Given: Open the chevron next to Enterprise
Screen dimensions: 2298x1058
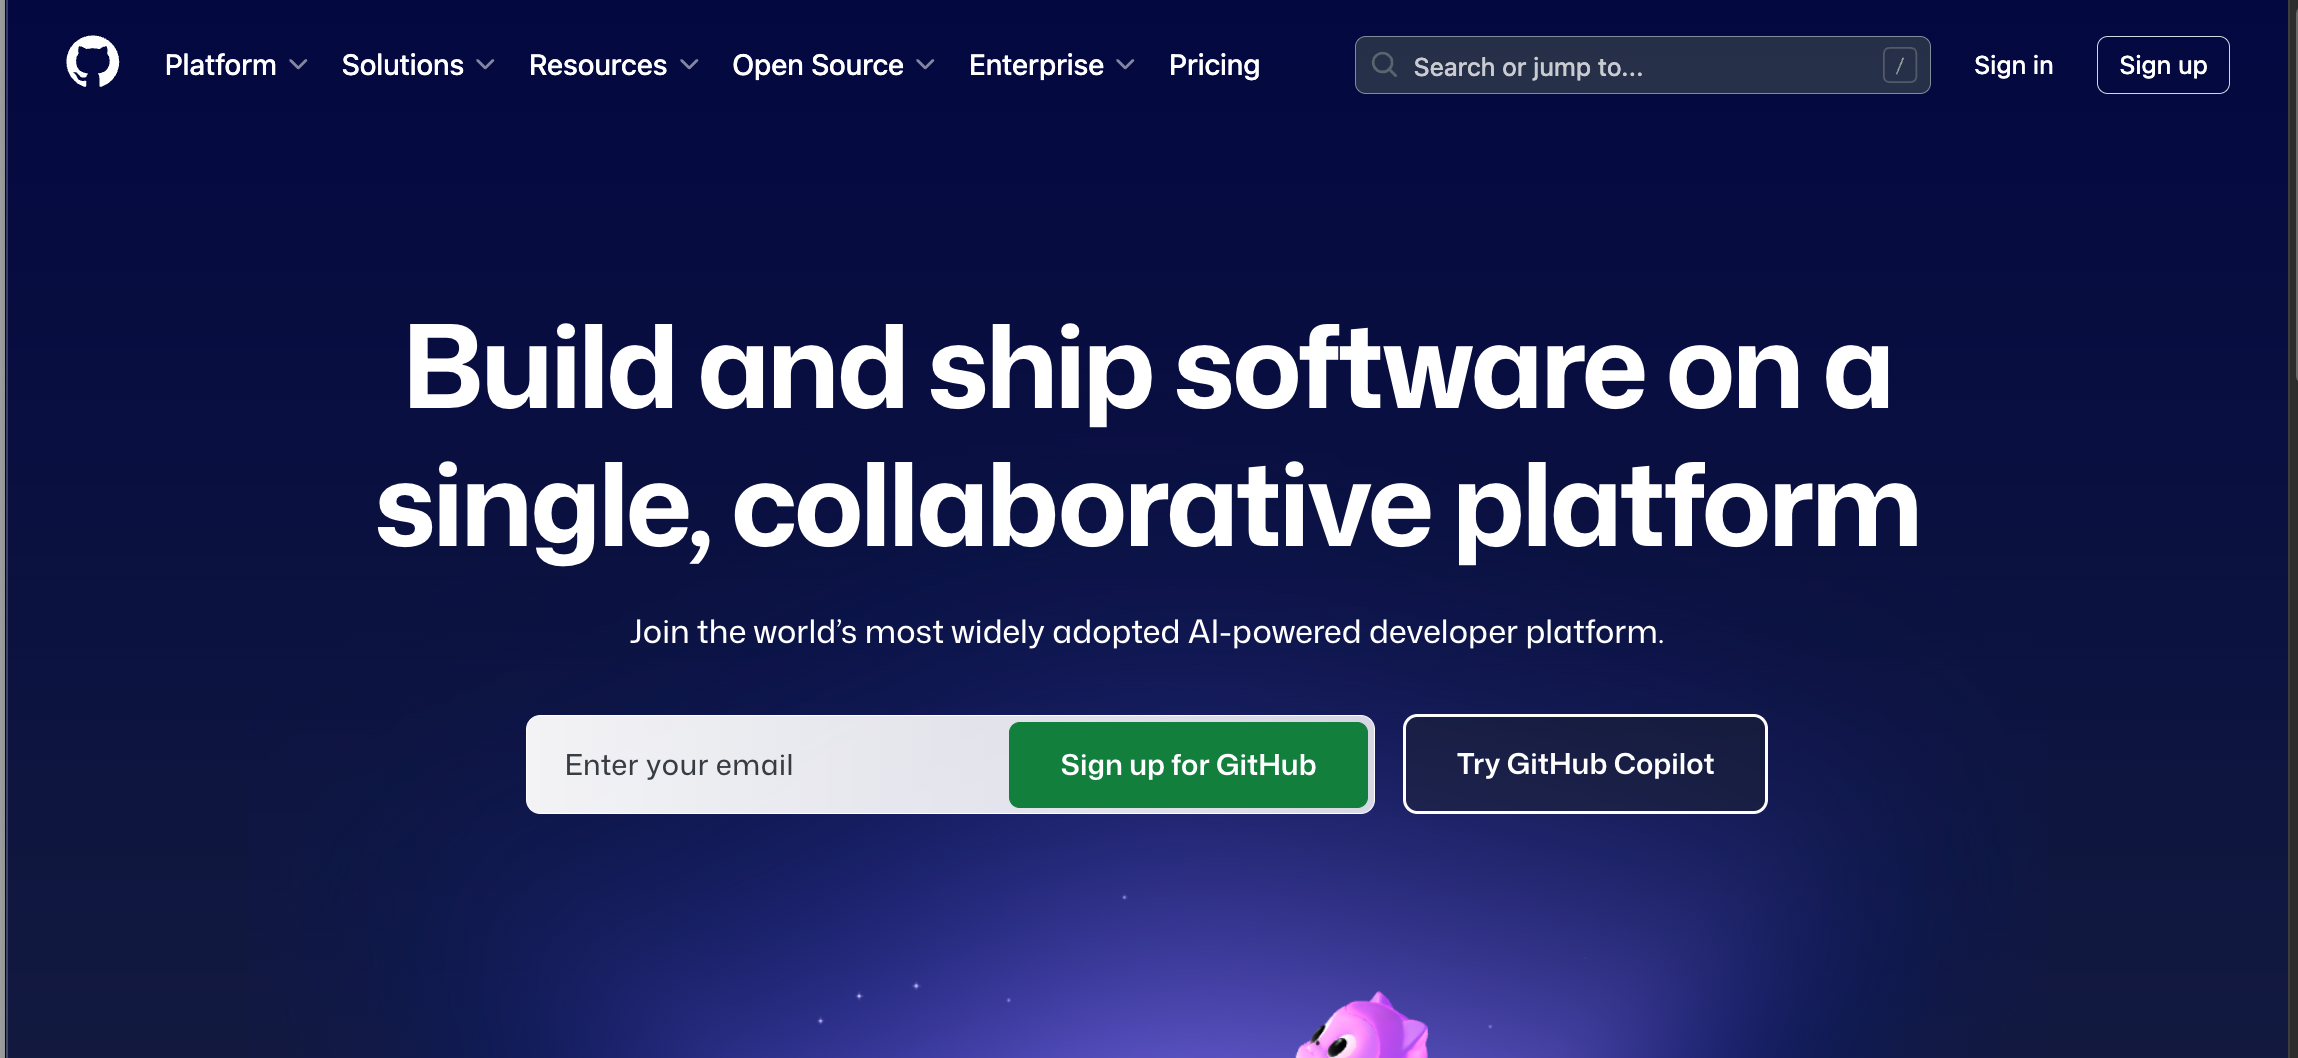Looking at the screenshot, I should point(1126,65).
